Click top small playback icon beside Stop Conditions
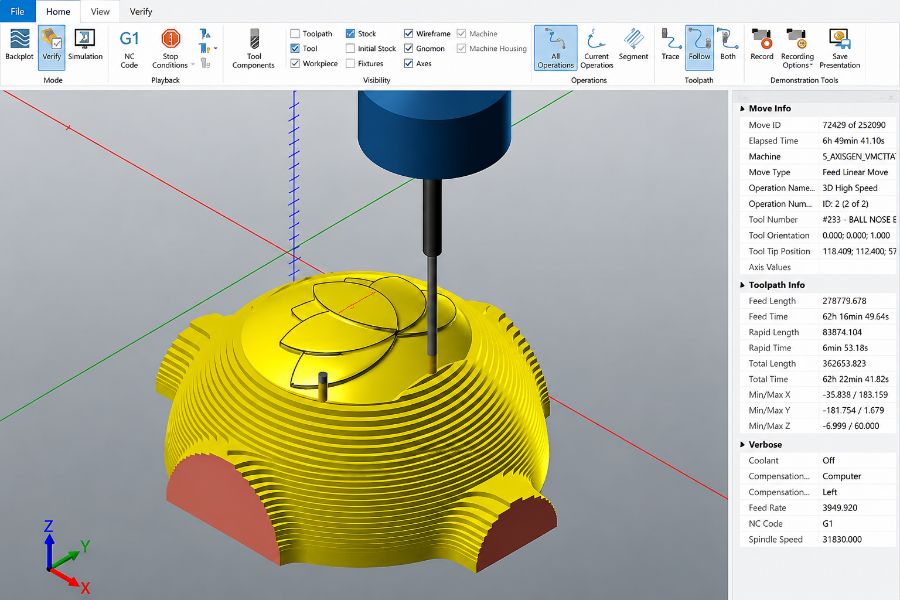 tap(205, 34)
